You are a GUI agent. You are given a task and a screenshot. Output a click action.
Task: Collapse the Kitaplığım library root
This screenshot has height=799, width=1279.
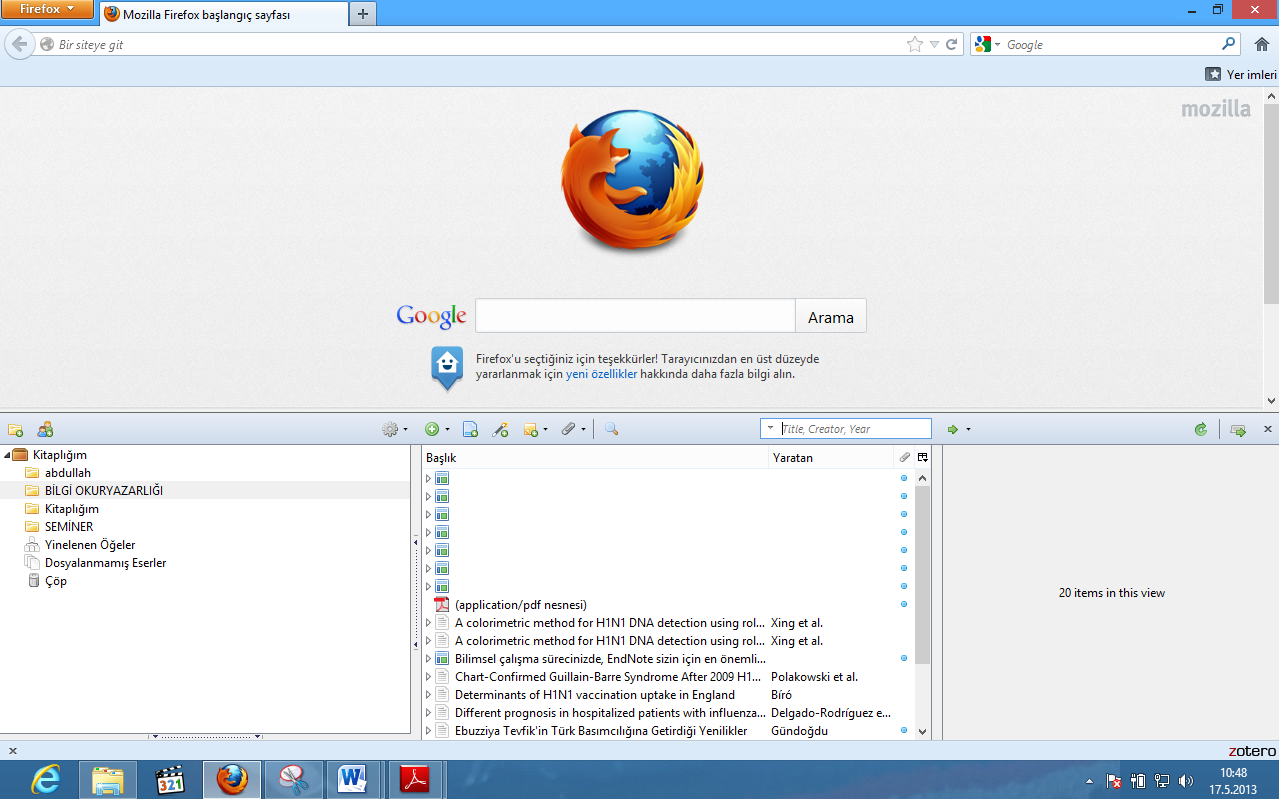8,455
